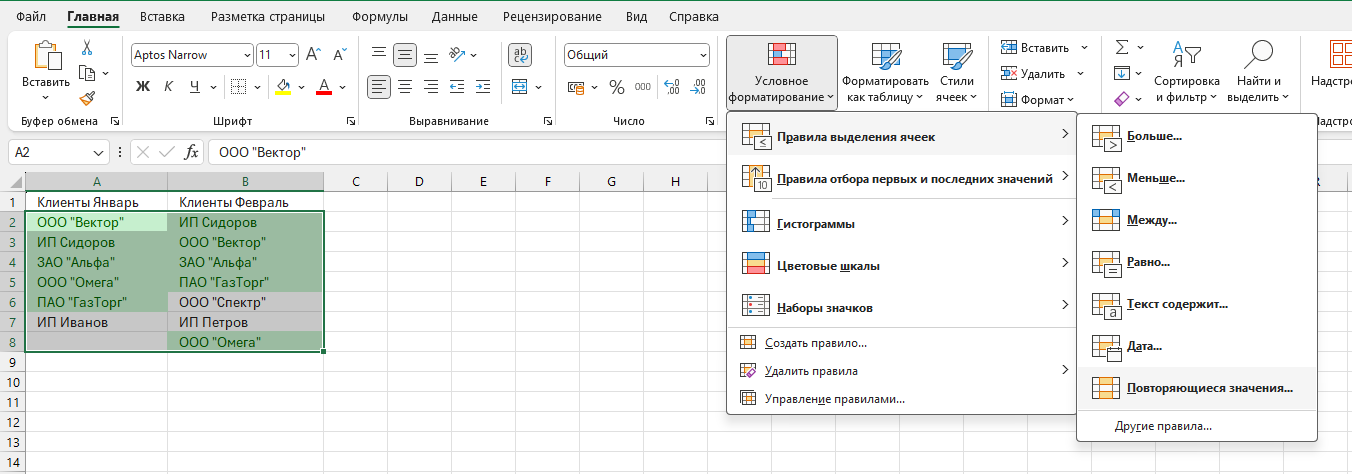Decrease indent icon
This screenshot has height=474, width=1352.
point(458,87)
